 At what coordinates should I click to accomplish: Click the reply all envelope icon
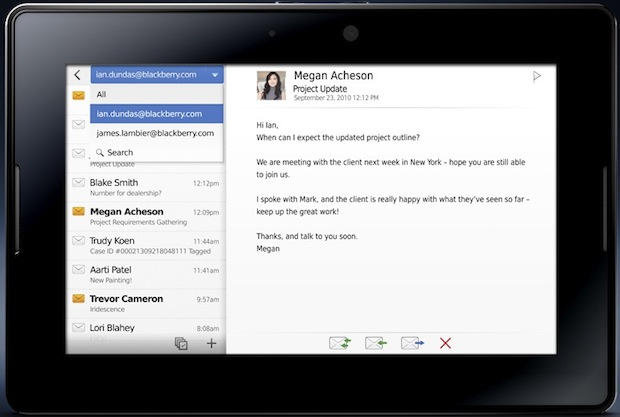(340, 343)
